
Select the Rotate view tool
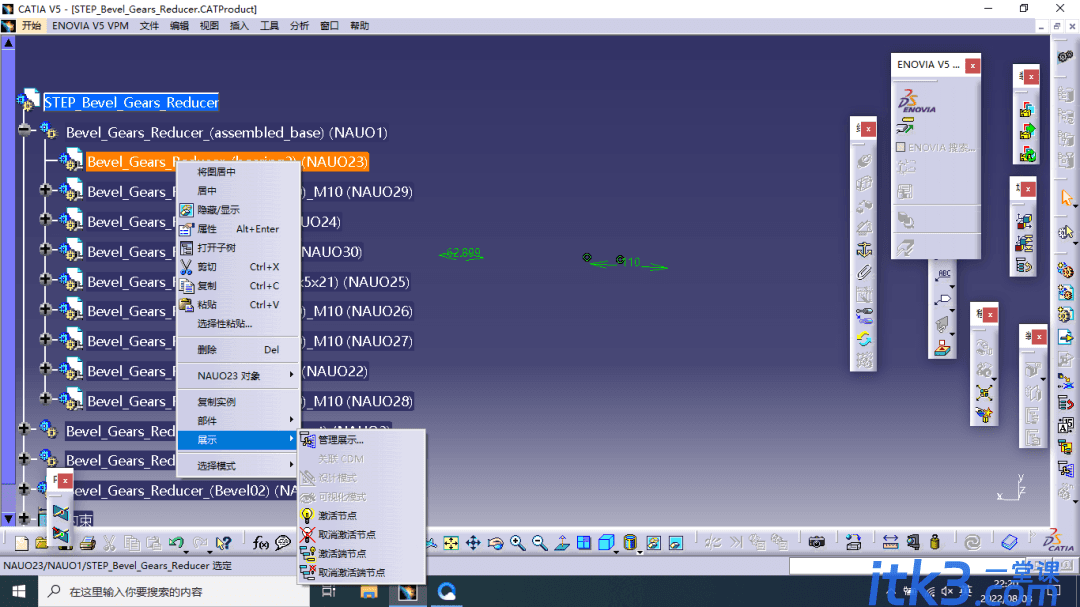point(495,544)
